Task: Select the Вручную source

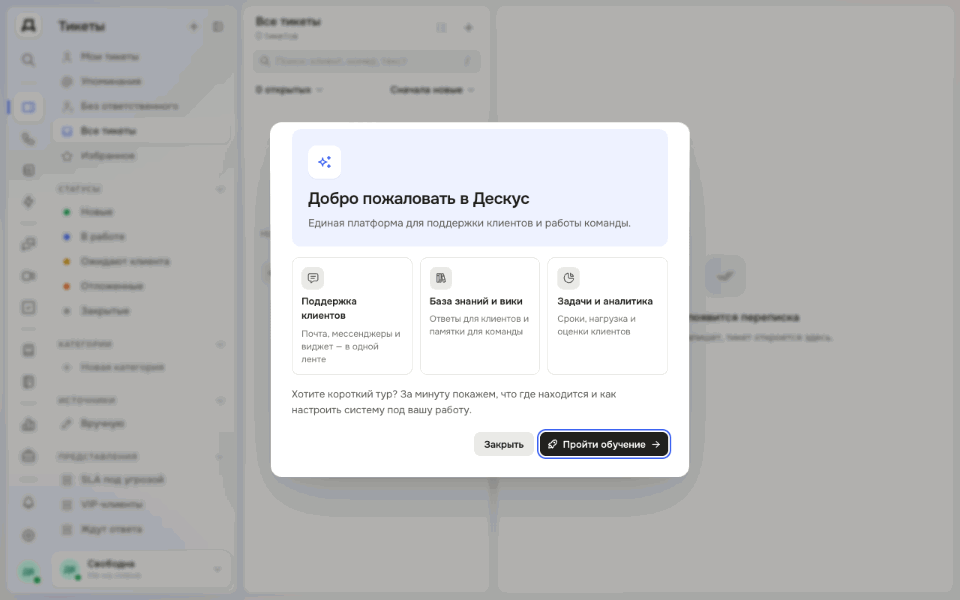Action: point(141,424)
